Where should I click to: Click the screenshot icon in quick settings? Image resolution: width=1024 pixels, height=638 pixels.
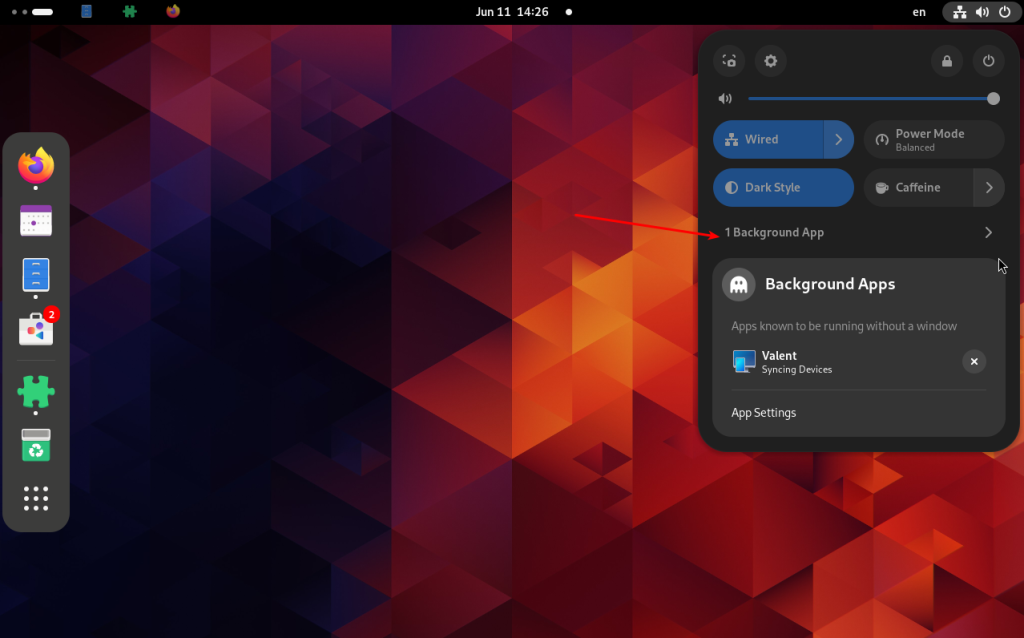click(x=729, y=61)
